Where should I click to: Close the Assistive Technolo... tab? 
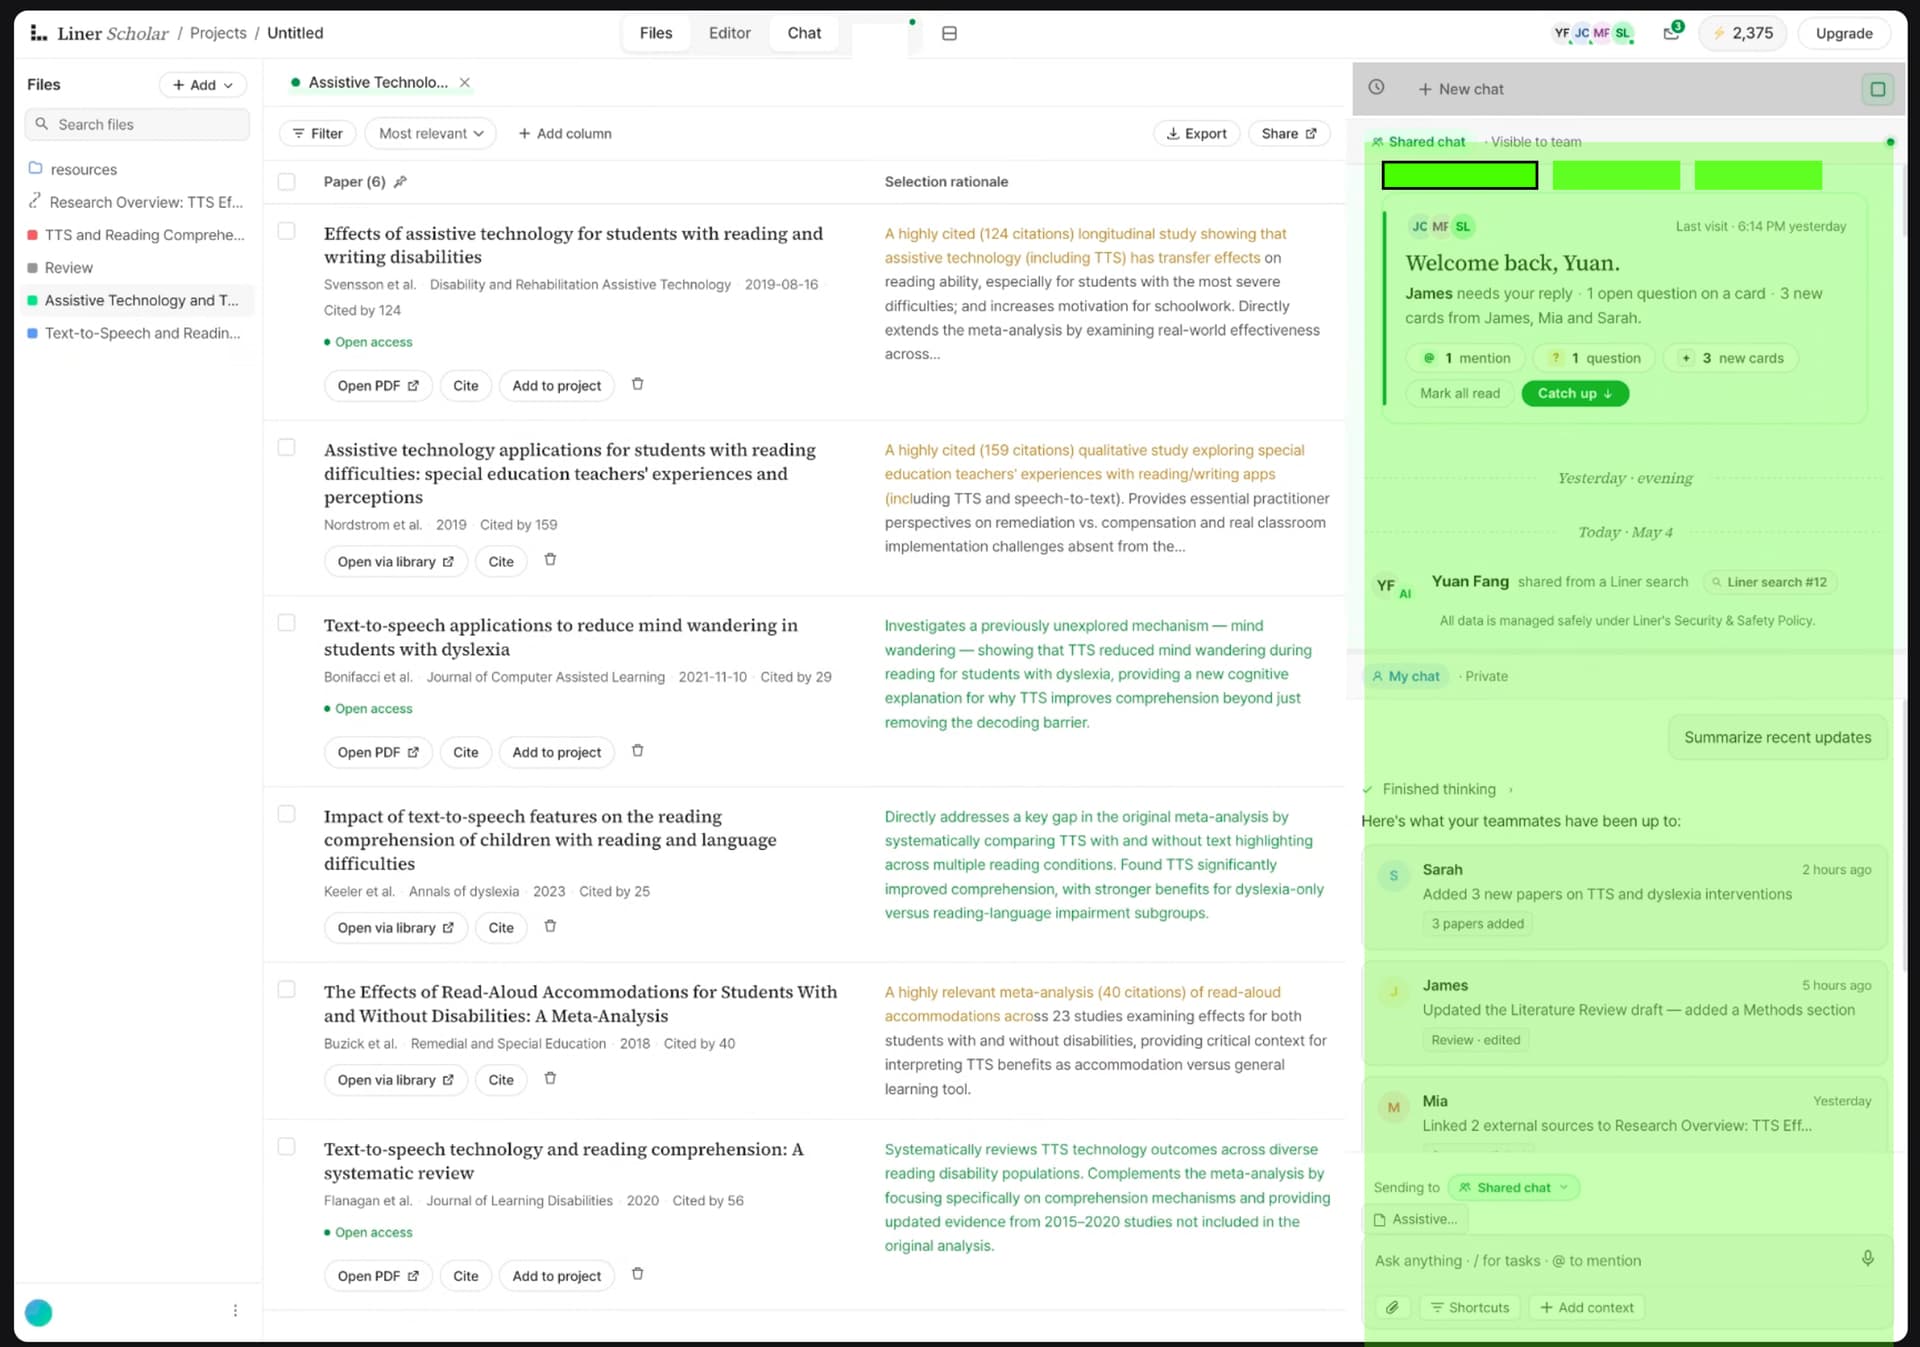pos(464,83)
